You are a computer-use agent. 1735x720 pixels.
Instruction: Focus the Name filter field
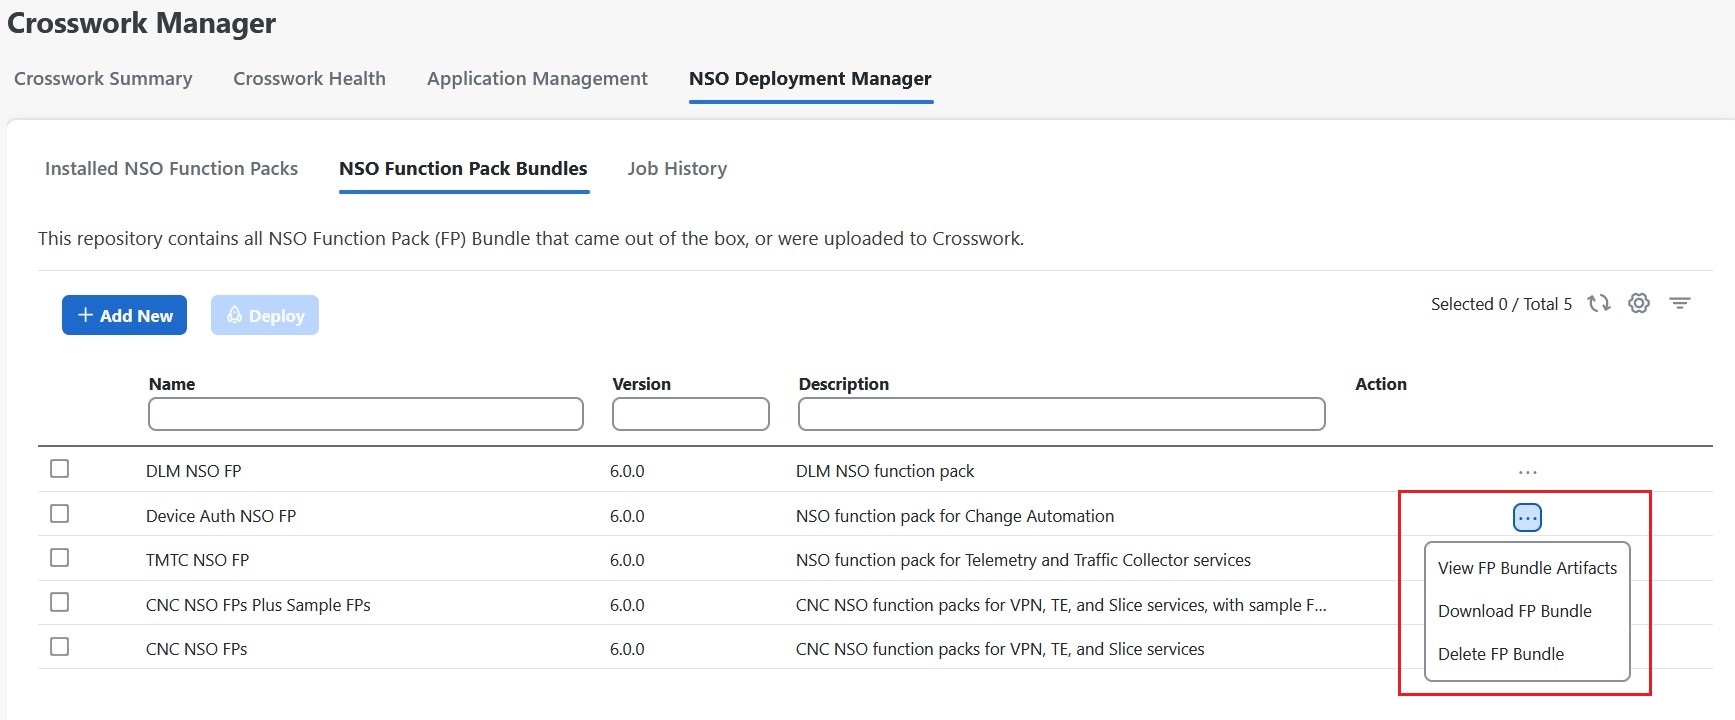click(366, 414)
